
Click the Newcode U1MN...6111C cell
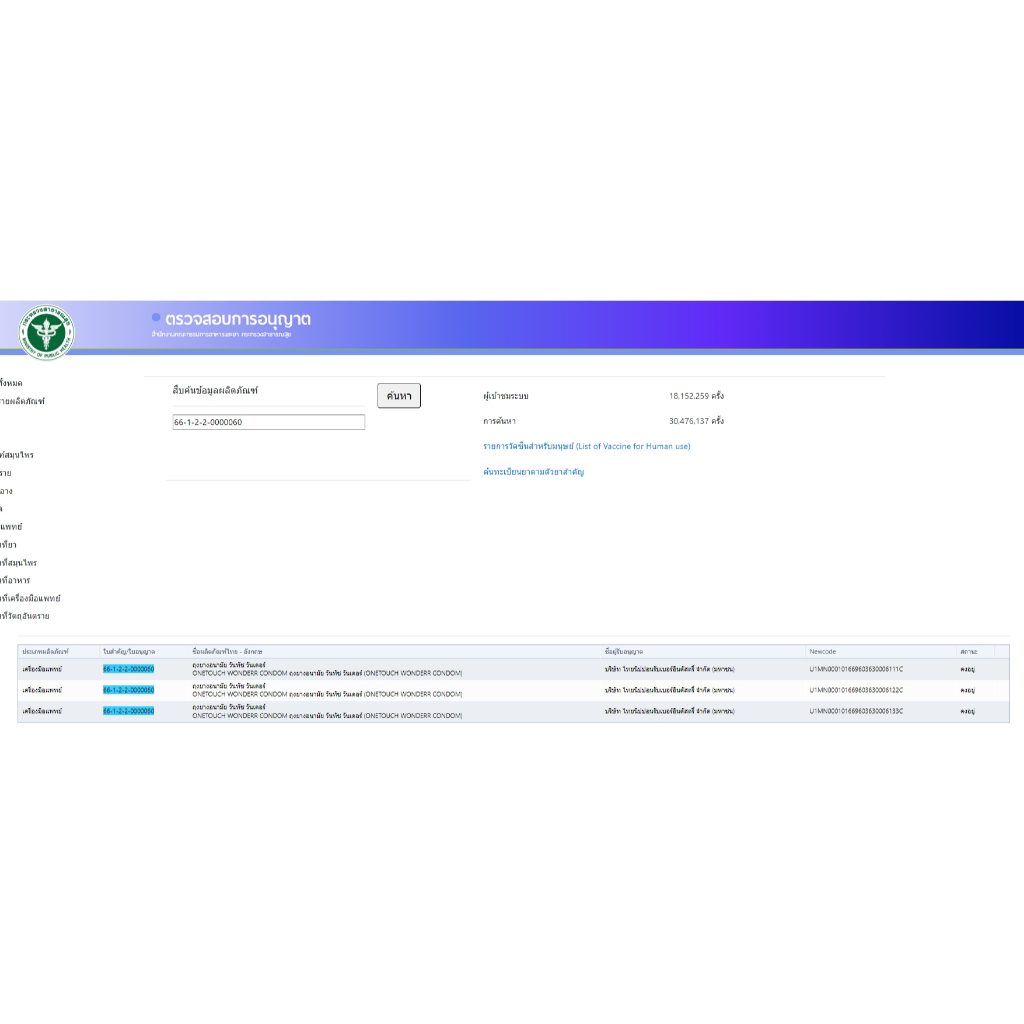856,669
